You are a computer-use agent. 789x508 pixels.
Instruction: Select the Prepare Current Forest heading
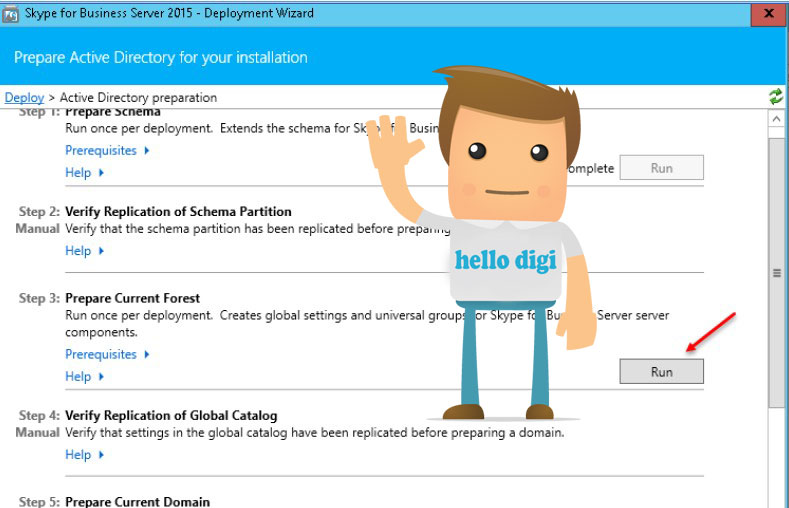coord(132,298)
